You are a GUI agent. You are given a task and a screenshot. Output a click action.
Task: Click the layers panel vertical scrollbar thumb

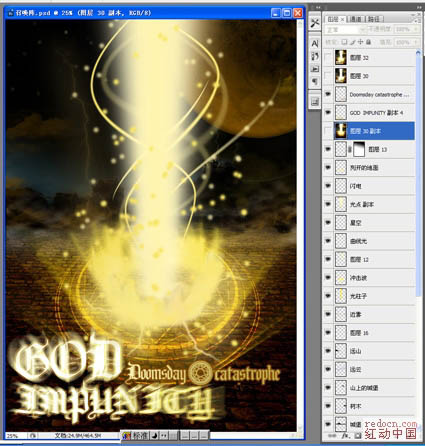418,175
